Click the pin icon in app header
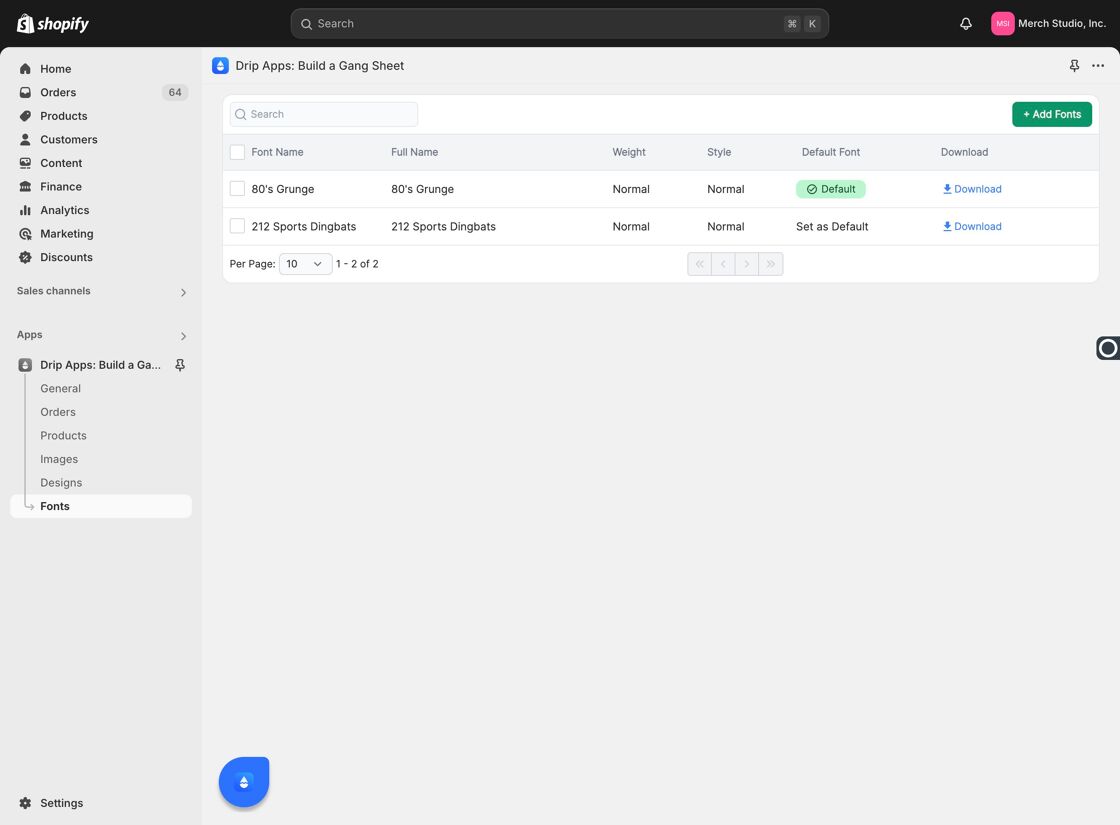This screenshot has height=825, width=1120. pos(1074,66)
